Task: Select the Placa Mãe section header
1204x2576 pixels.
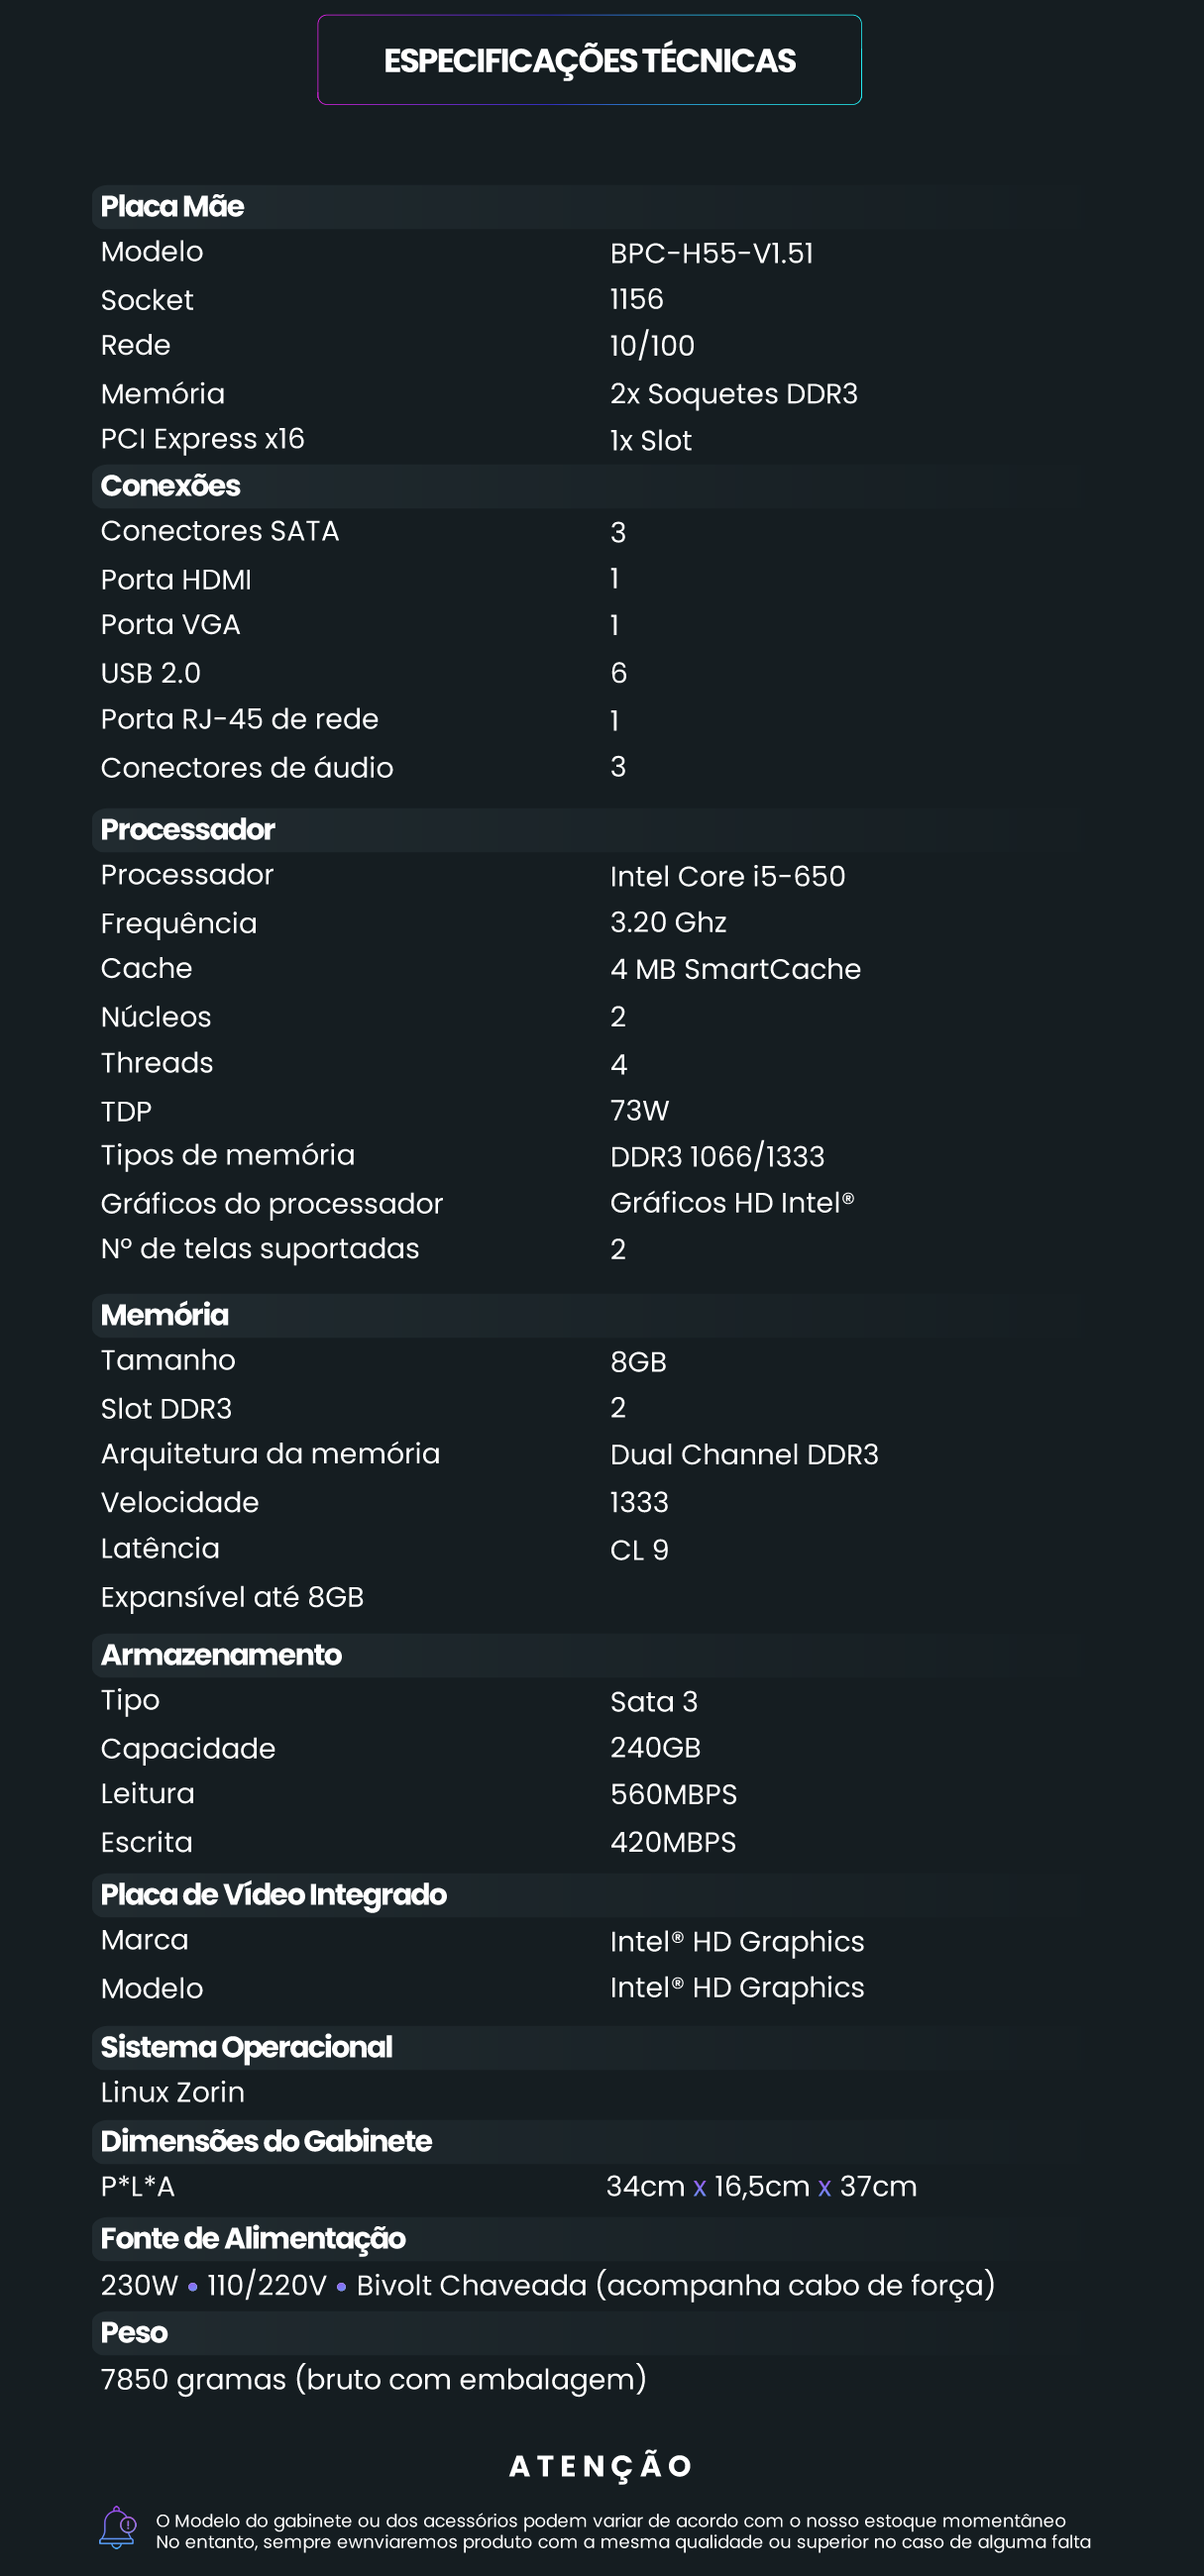Action: (x=172, y=206)
